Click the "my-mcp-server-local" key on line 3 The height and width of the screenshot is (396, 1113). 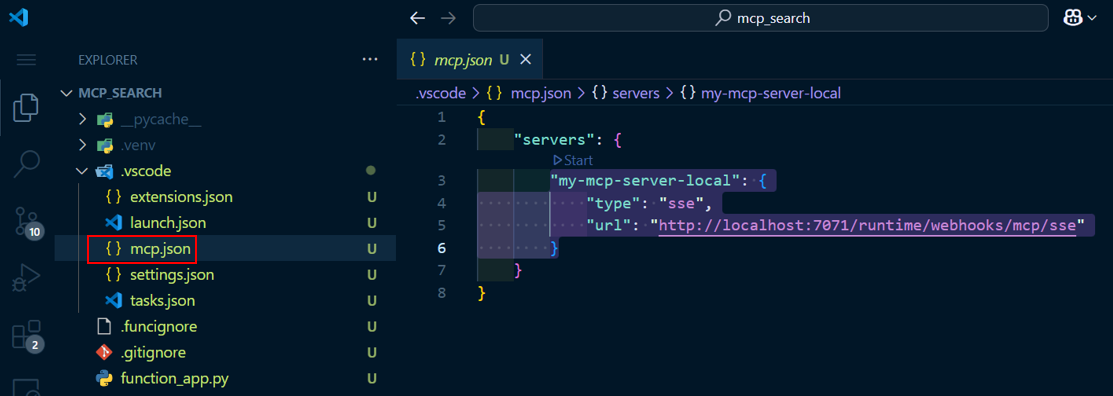coord(646,181)
